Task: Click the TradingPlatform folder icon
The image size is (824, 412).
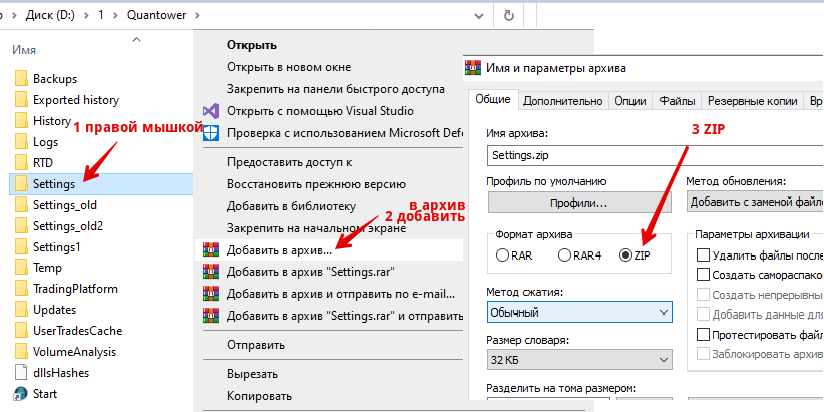Action: click(21, 289)
